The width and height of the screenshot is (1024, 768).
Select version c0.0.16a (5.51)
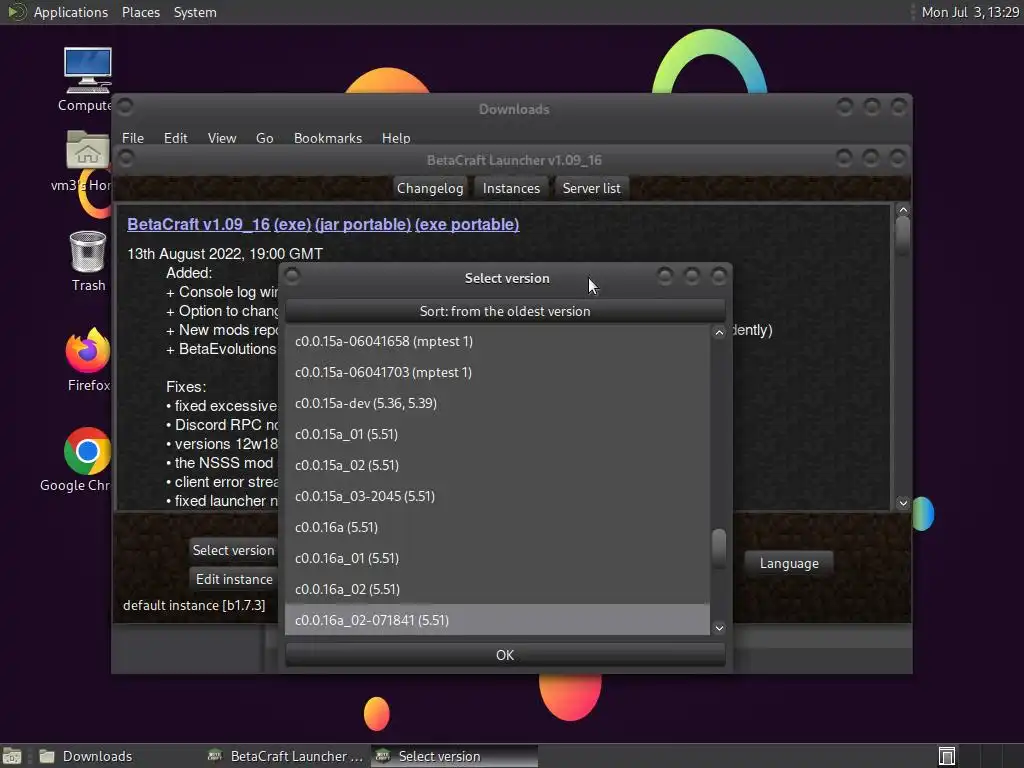pyautogui.click(x=497, y=527)
